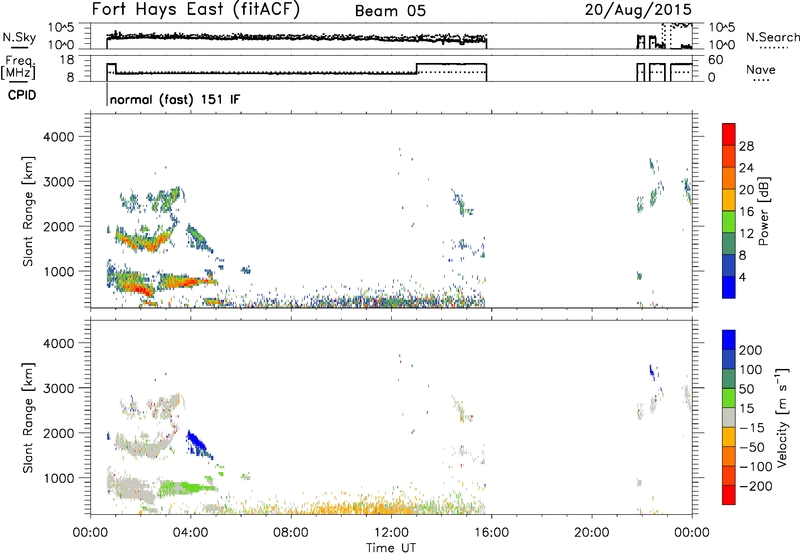Viewport: 800px width, 554px height.
Task: Click 'normal (fast) 151 IF' text
Action: click(175, 99)
